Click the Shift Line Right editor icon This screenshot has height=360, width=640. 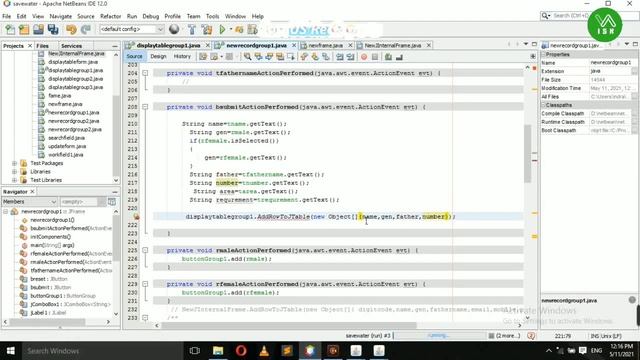point(350,57)
